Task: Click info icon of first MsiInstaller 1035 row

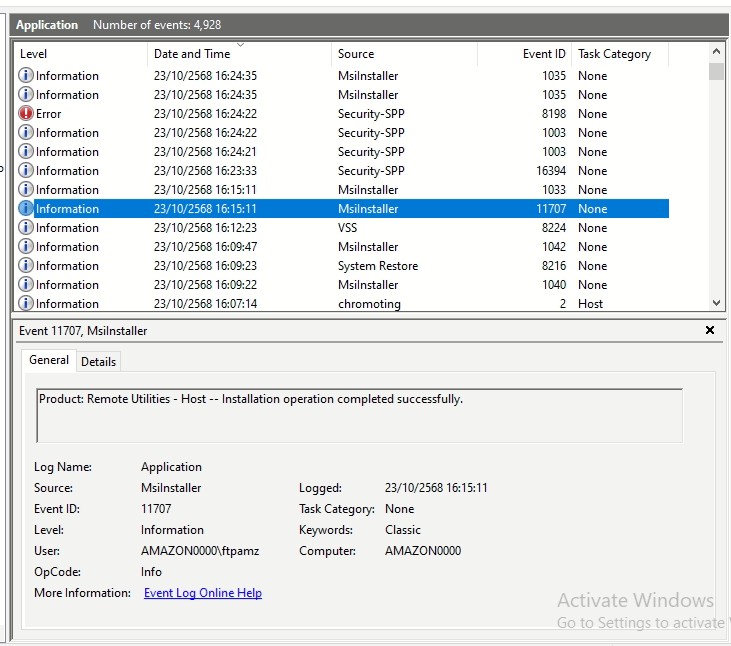Action: (26, 75)
